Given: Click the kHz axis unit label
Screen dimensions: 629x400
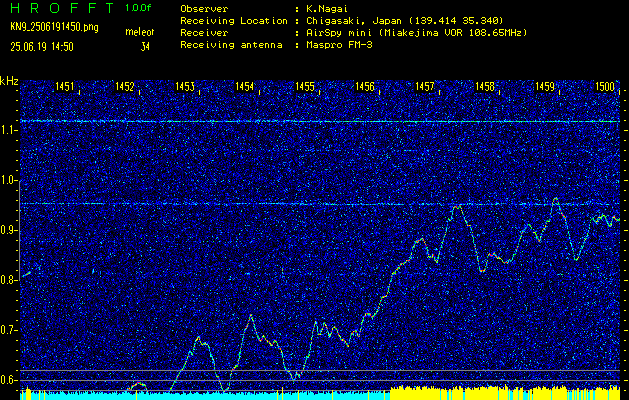Looking at the screenshot, I should click(9, 81).
